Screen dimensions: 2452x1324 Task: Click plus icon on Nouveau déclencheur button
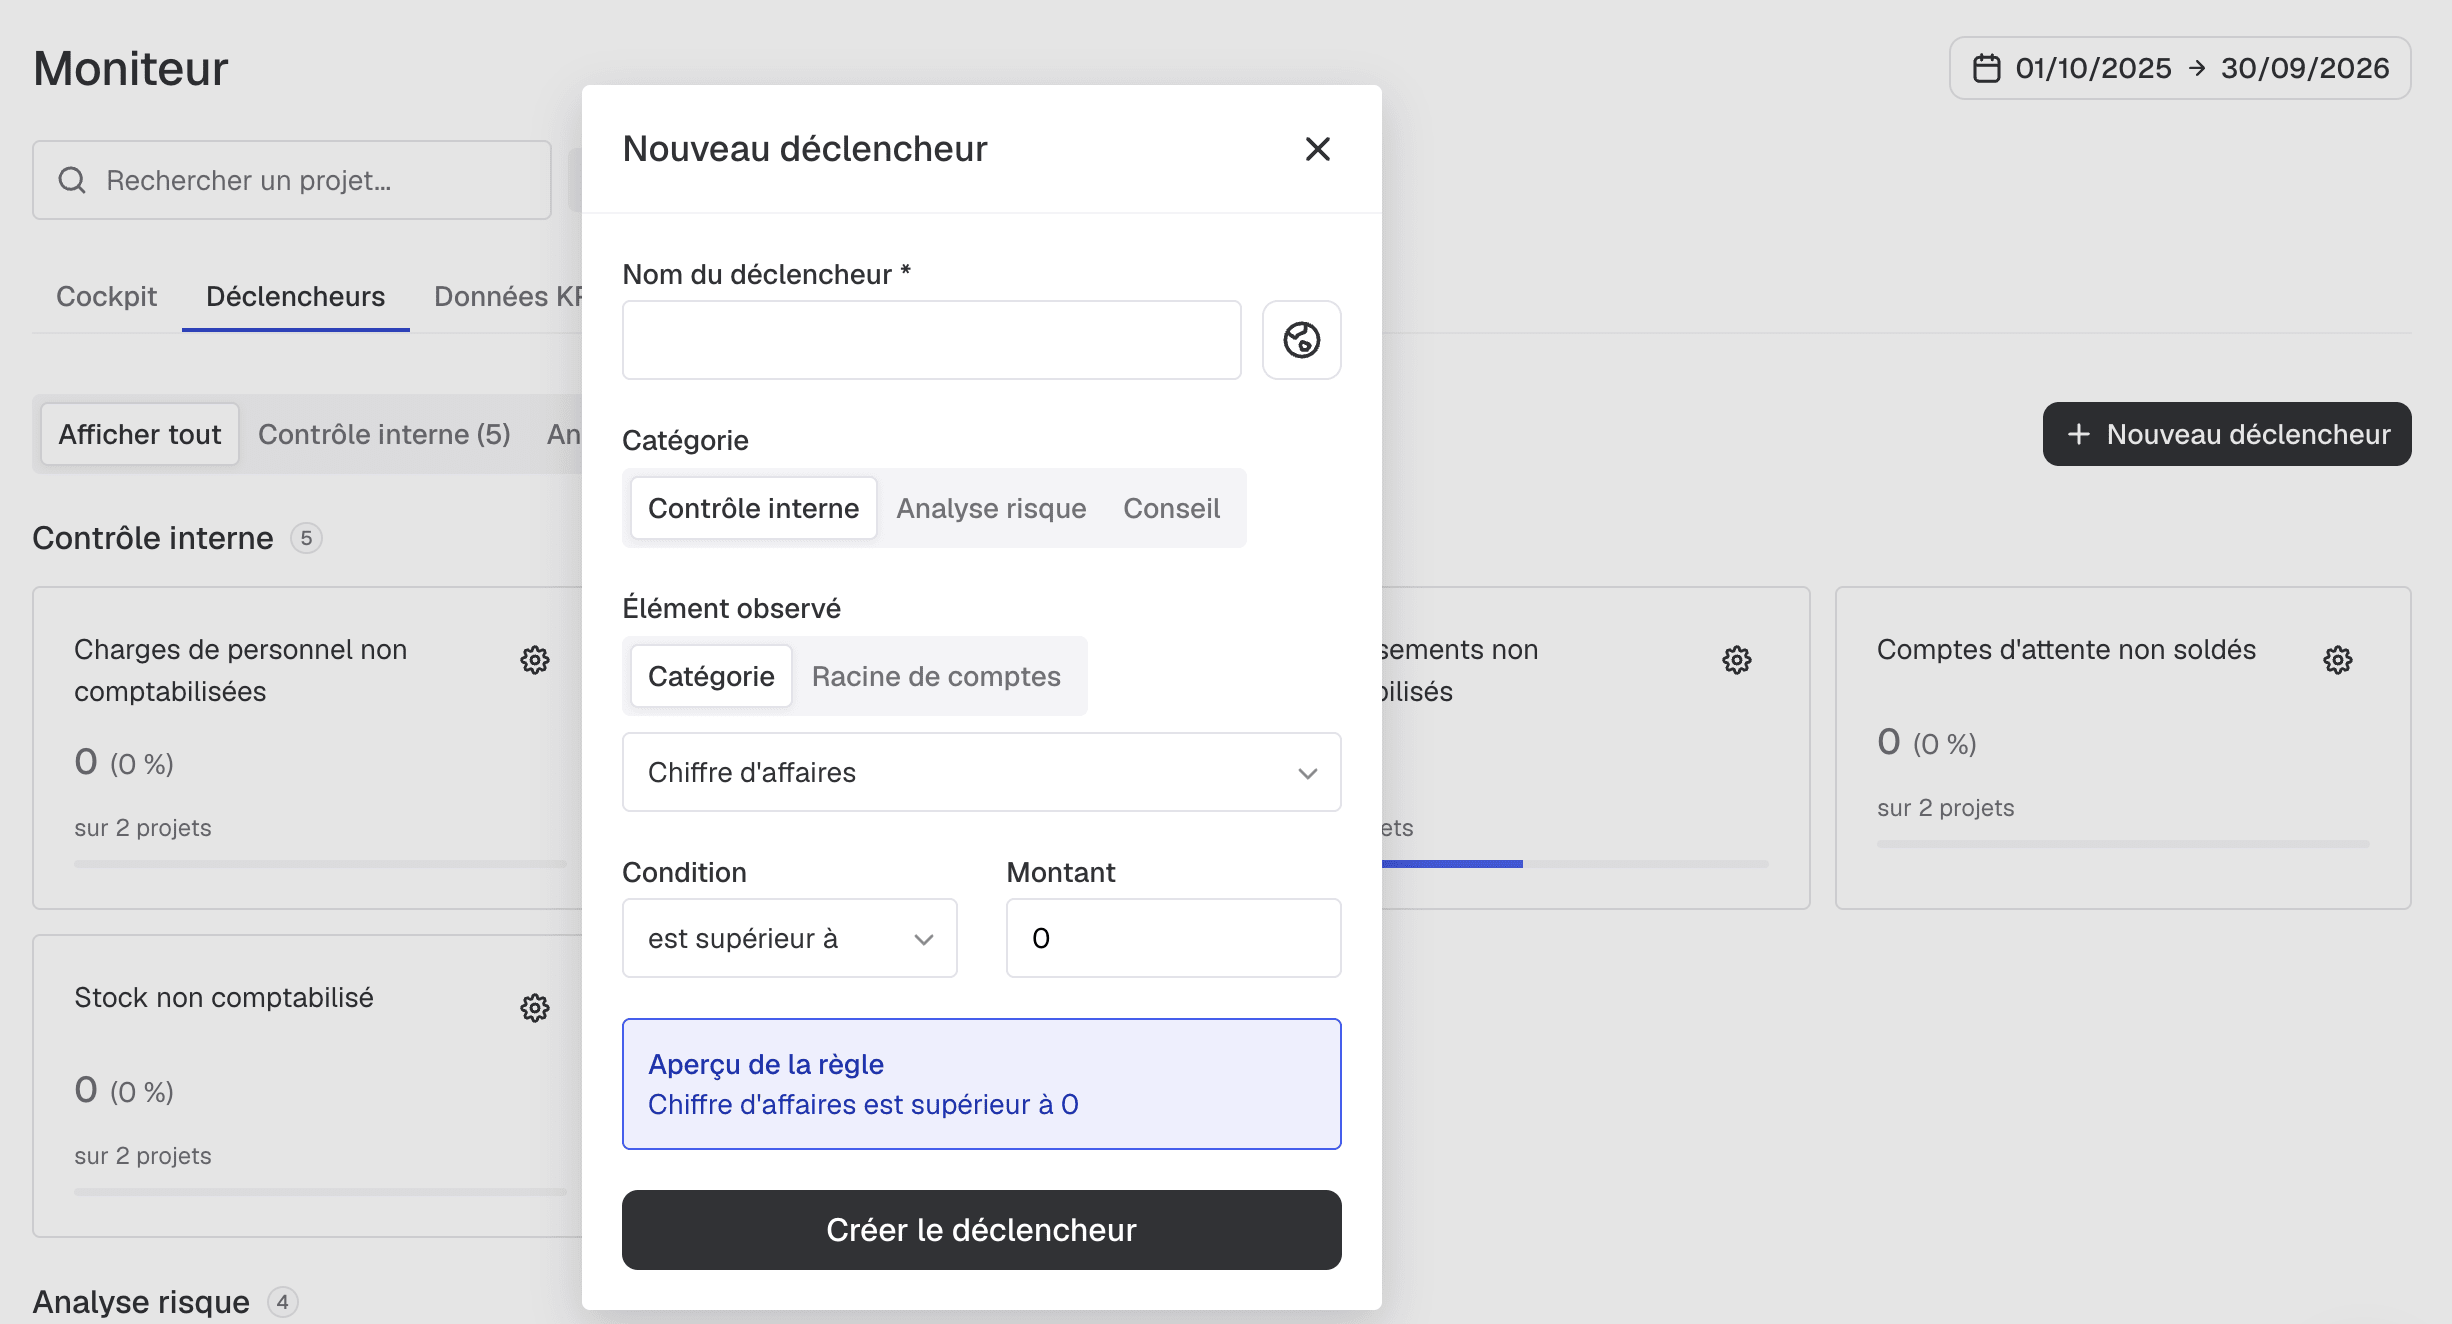click(x=2079, y=434)
